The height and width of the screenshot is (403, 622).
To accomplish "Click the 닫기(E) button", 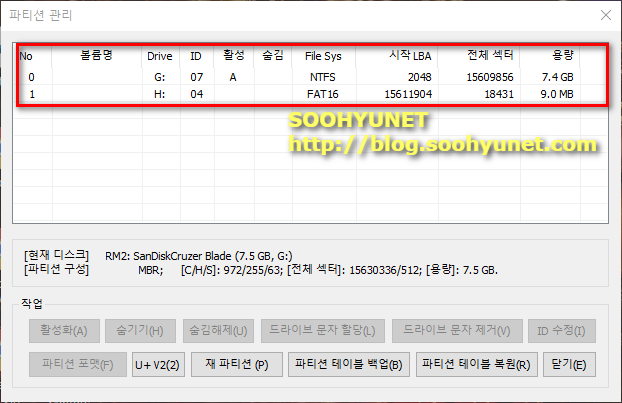I will point(569,364).
